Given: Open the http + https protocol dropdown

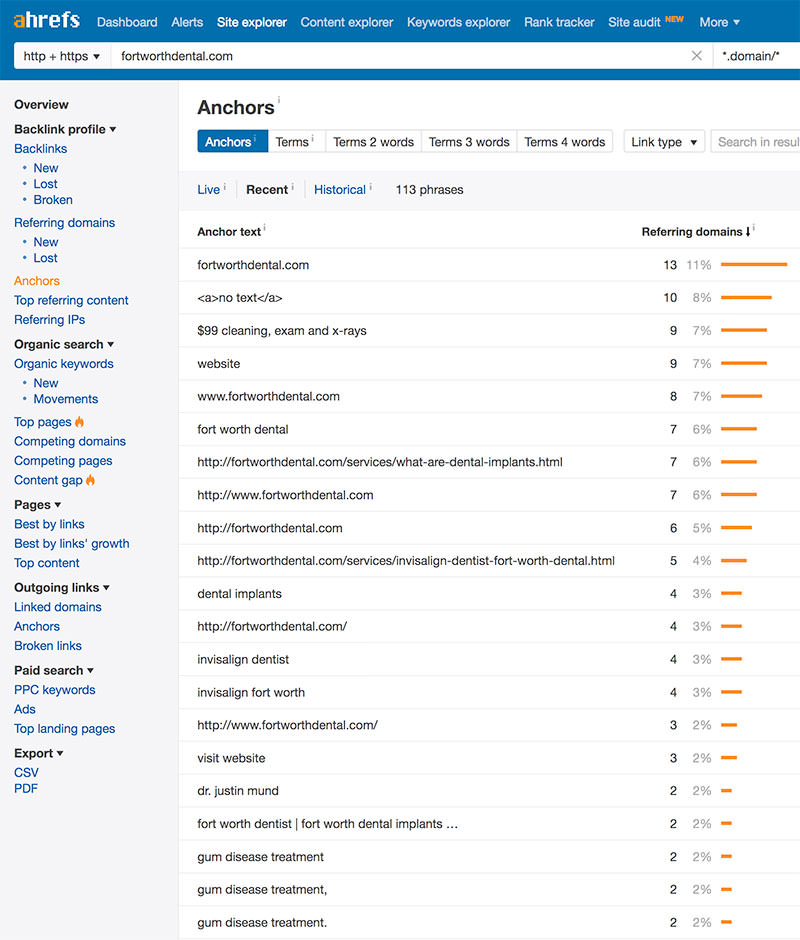Looking at the screenshot, I should coord(62,56).
